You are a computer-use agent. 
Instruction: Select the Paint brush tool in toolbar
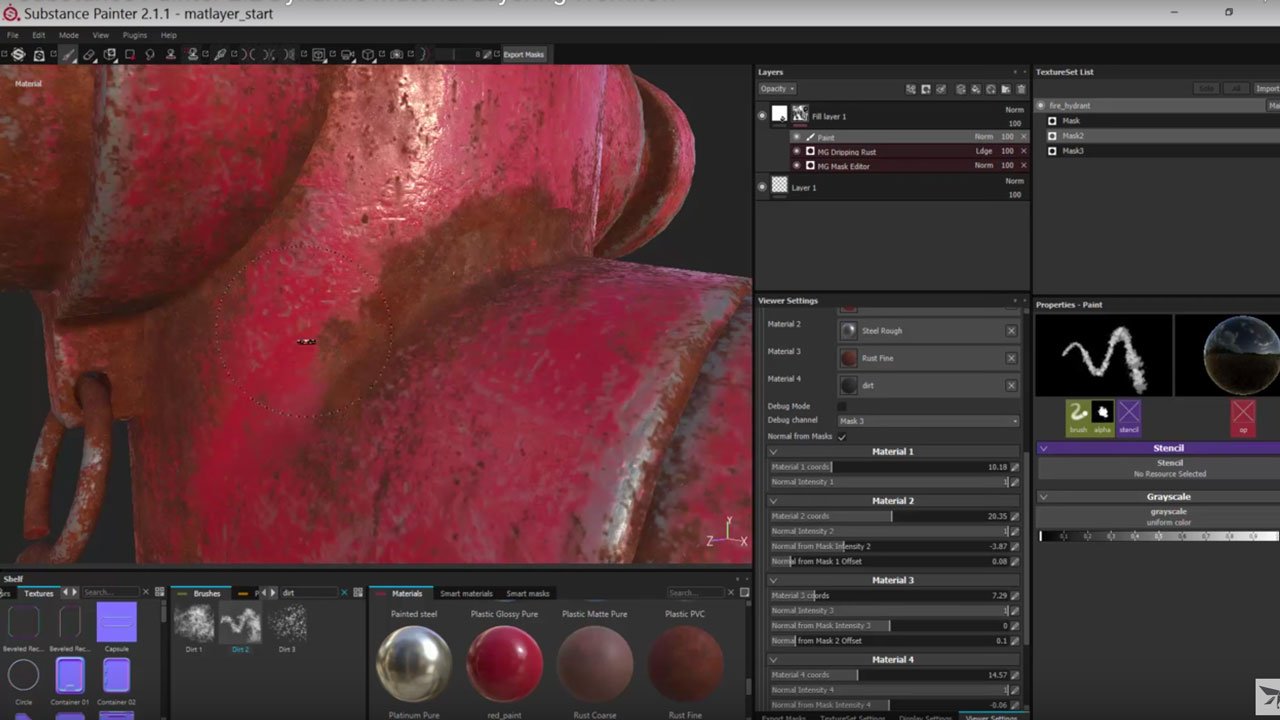(x=68, y=55)
